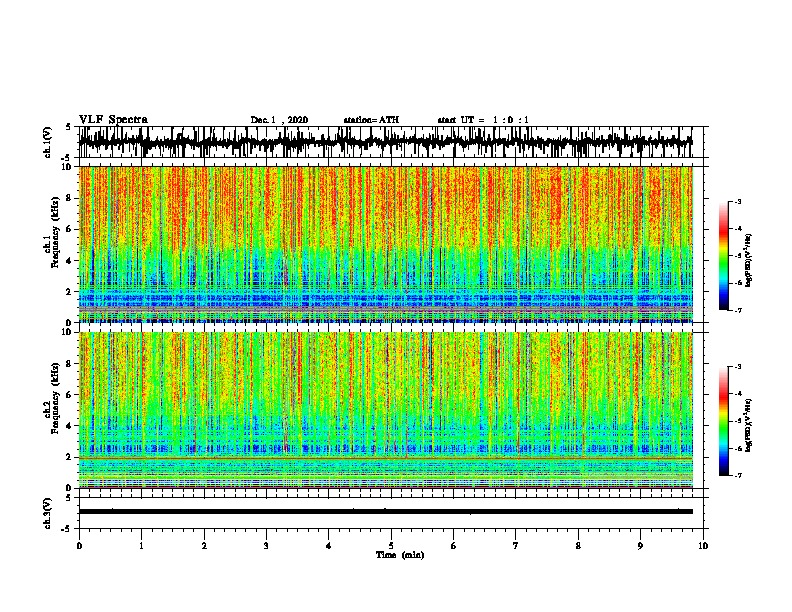The image size is (792, 612).
Task: Click the color scale bar beside ch.2 spectrogram
Action: click(x=724, y=421)
